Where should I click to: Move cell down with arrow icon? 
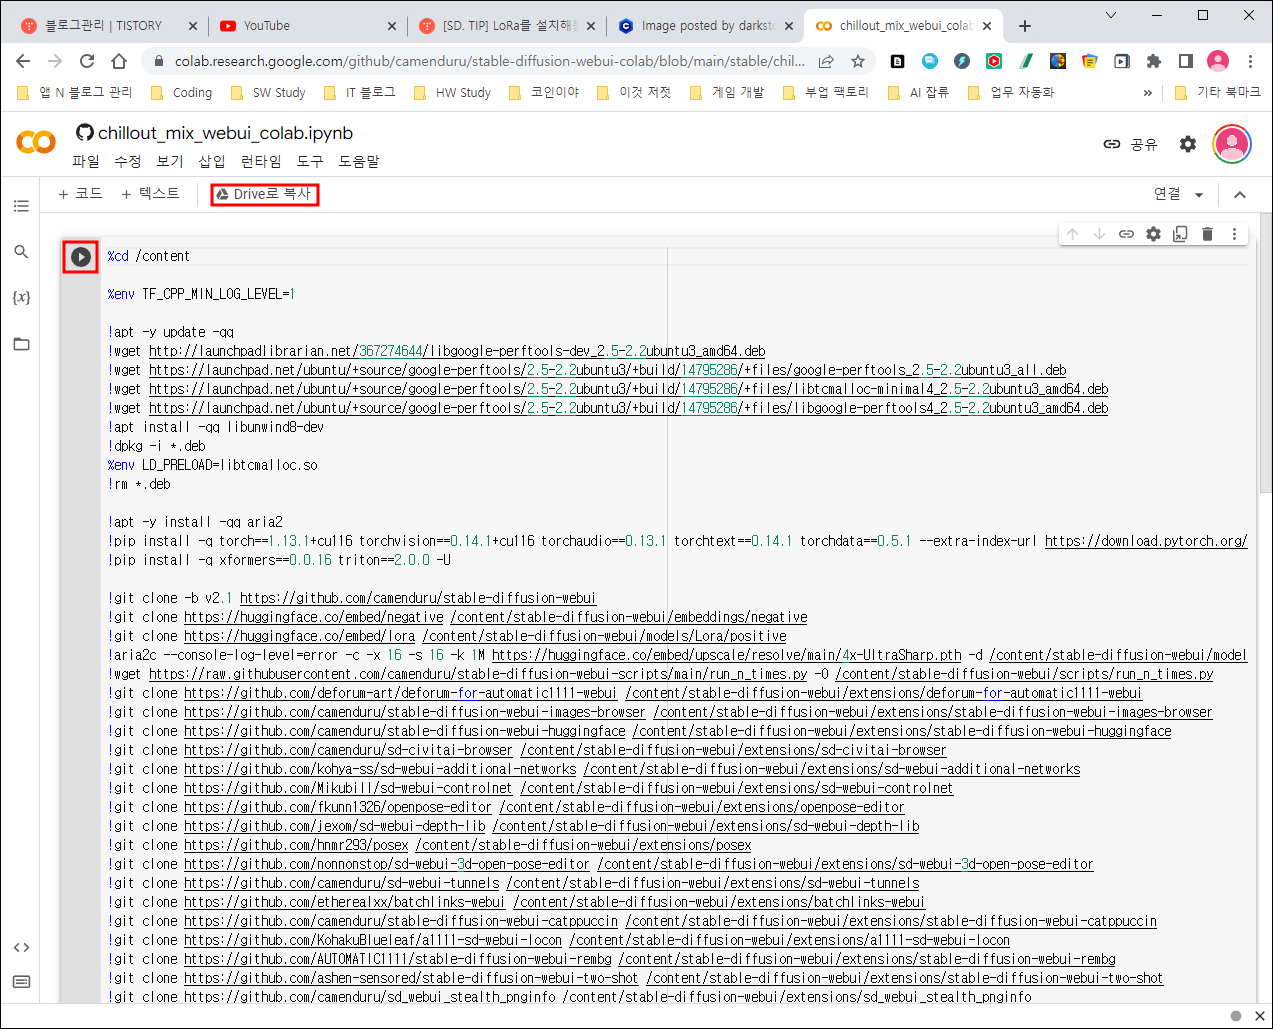point(1099,234)
